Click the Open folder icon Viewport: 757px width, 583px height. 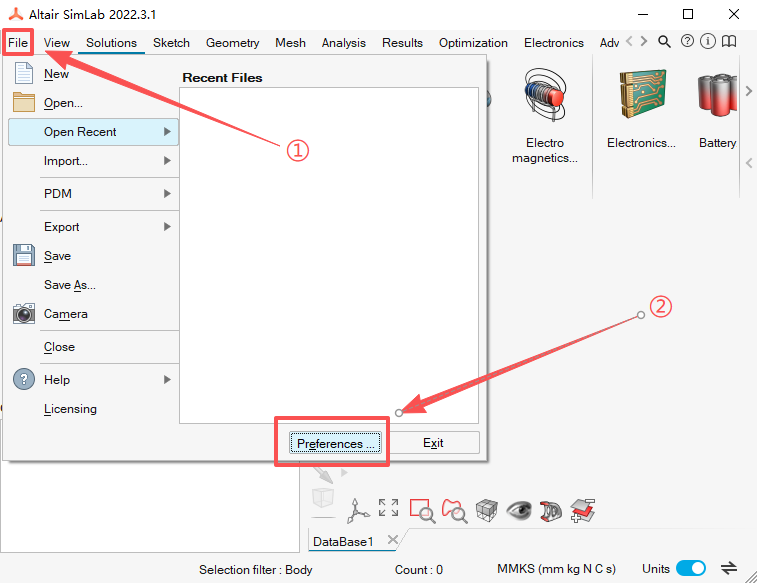point(24,102)
